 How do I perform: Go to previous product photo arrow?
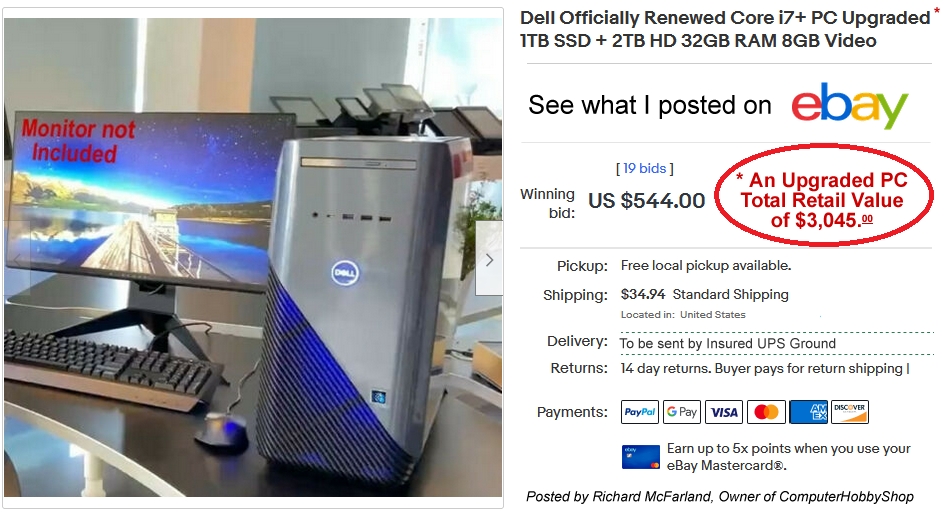pyautogui.click(x=16, y=259)
